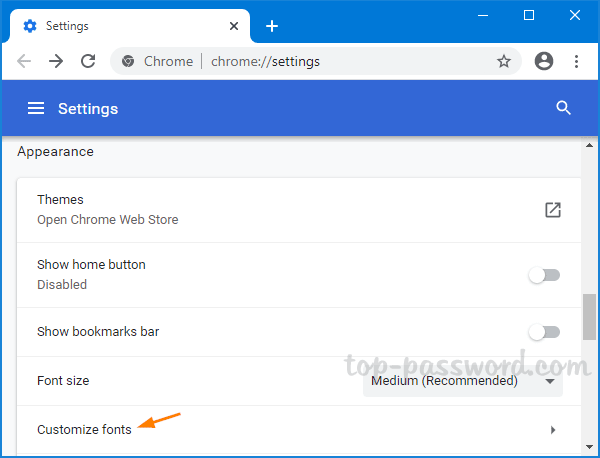Click the Font size label
This screenshot has height=458, width=600.
[63, 381]
